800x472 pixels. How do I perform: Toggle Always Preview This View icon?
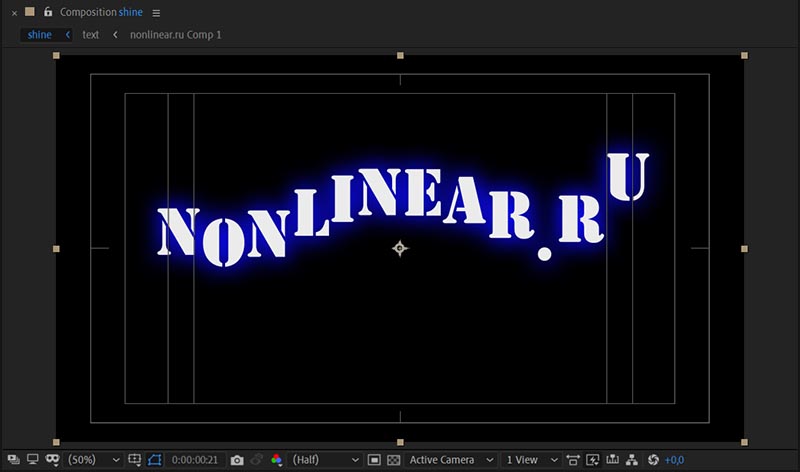coord(14,460)
